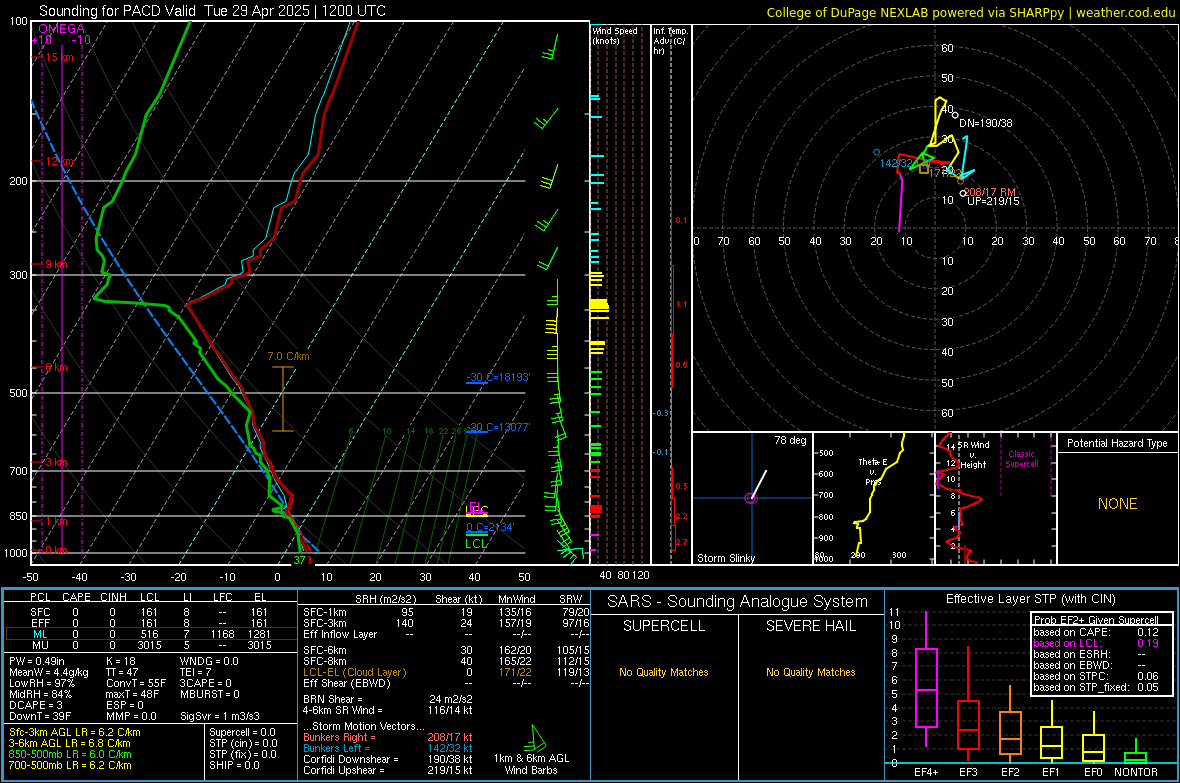Click the Corfidi Upshear vector row
Image resolution: width=1180 pixels, height=783 pixels.
pos(388,770)
